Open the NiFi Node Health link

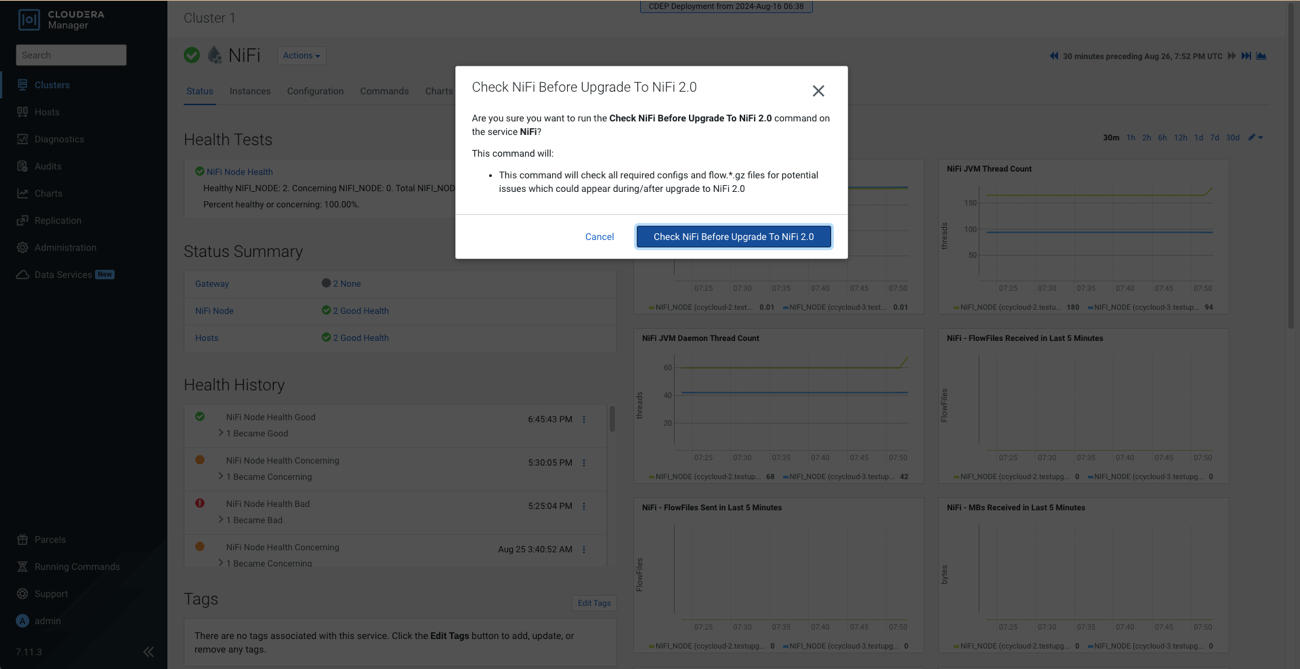(x=239, y=172)
